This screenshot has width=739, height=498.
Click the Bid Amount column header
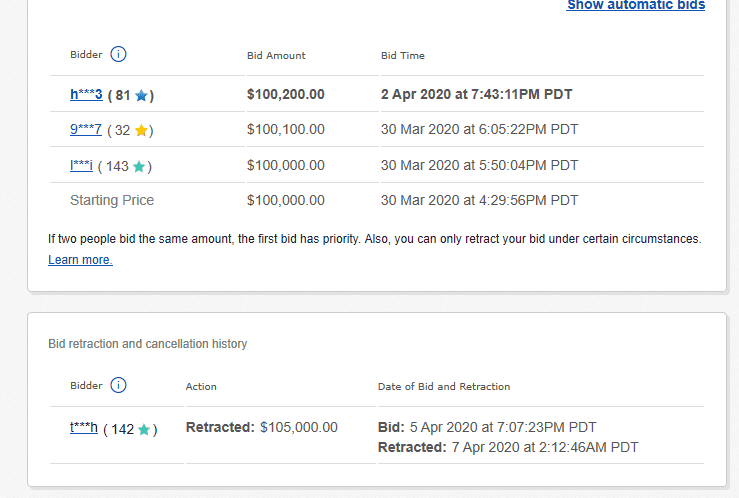tap(276, 56)
